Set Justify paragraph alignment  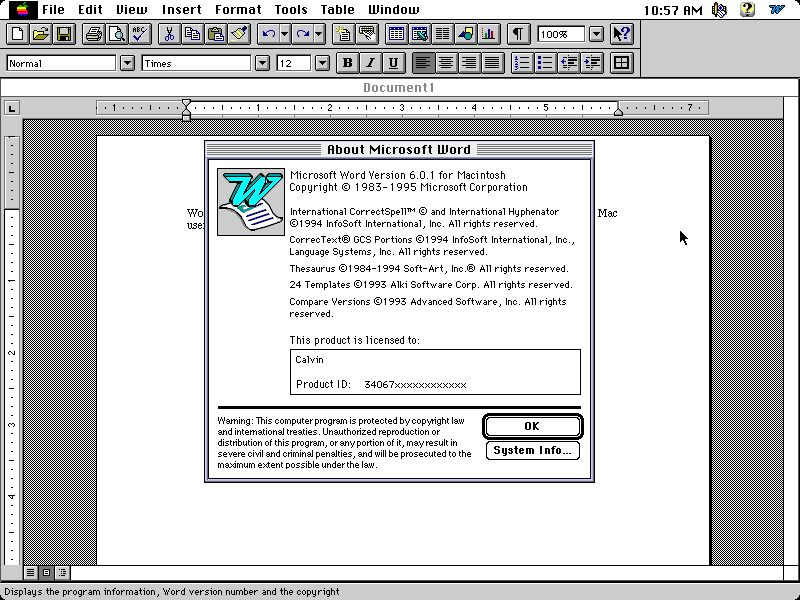click(x=492, y=63)
